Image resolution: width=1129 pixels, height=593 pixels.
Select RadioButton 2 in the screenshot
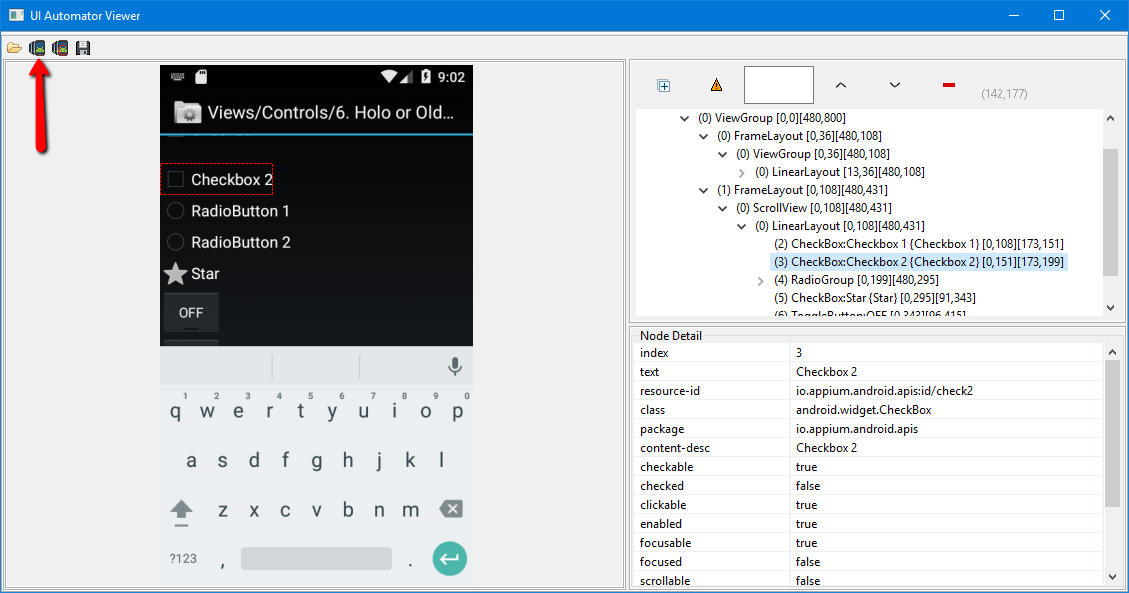(176, 243)
